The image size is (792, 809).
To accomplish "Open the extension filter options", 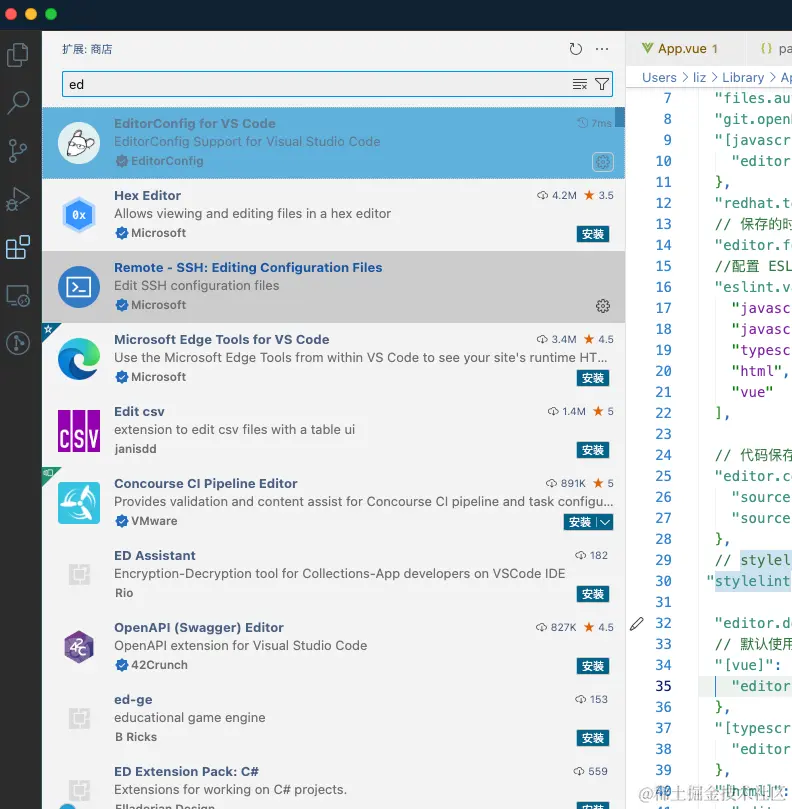I will click(602, 84).
